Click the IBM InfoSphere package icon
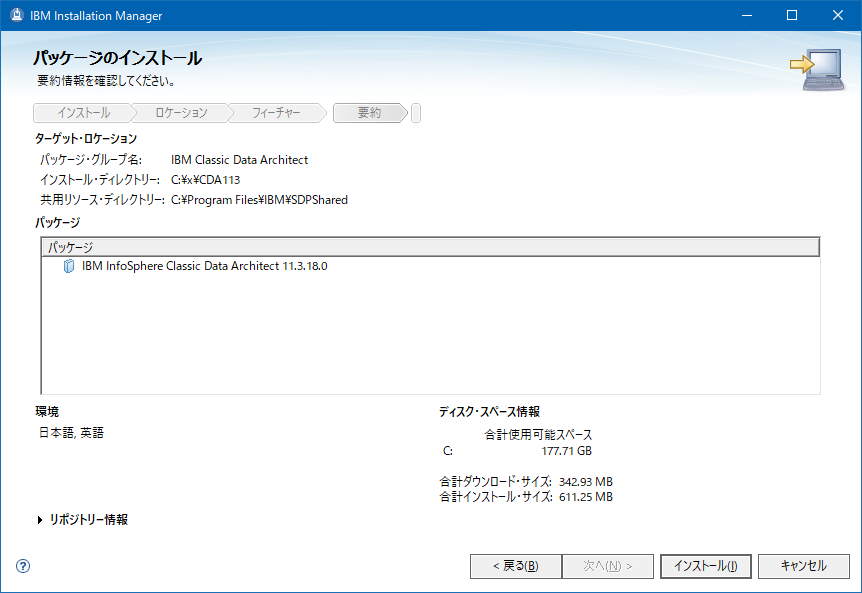 click(69, 266)
